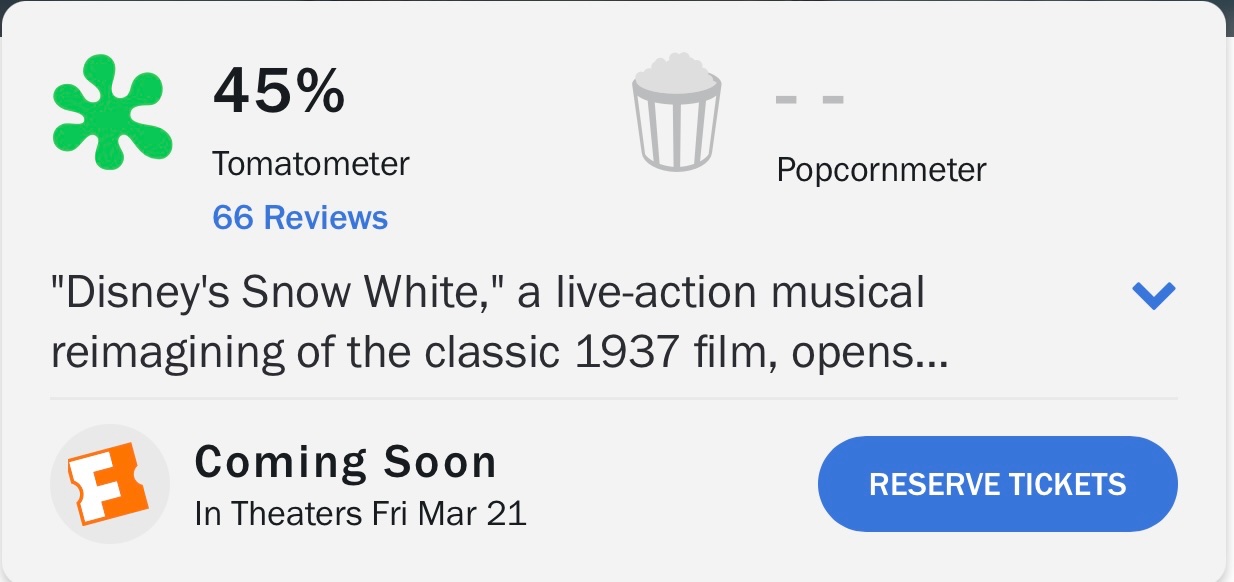Click the empty Popcornmeter score dashes
Image resolution: width=1234 pixels, height=582 pixels.
tap(810, 100)
